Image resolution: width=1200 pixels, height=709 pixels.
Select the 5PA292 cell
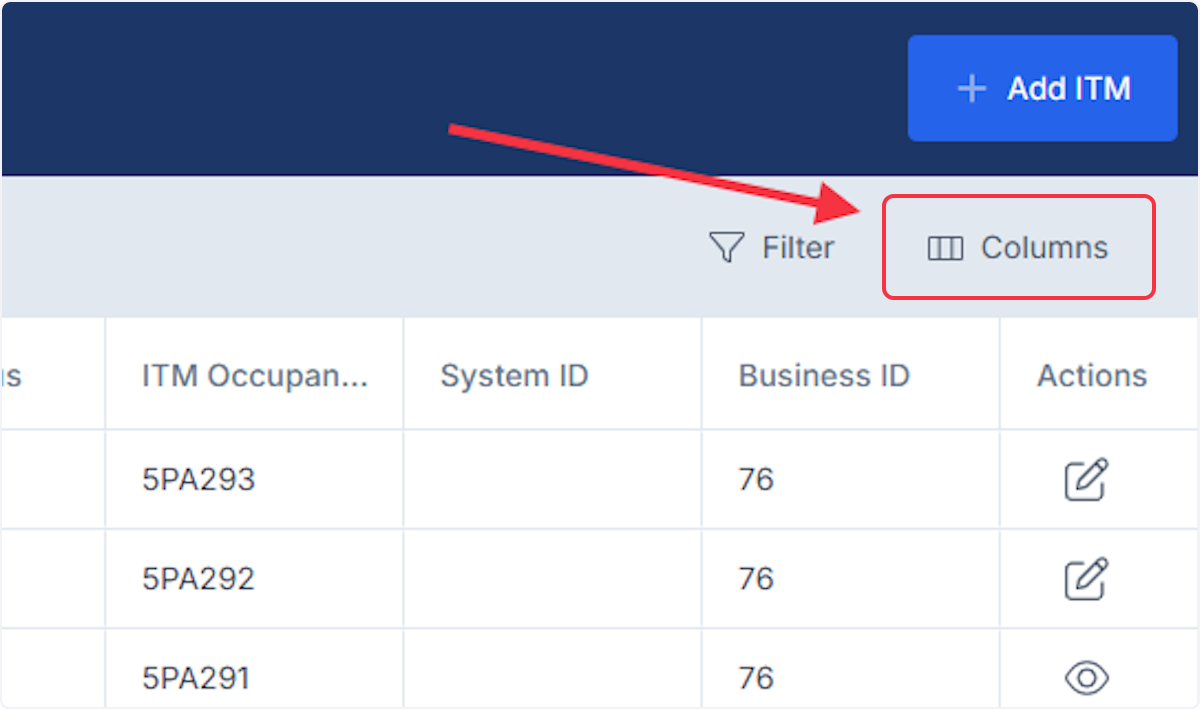[255, 579]
